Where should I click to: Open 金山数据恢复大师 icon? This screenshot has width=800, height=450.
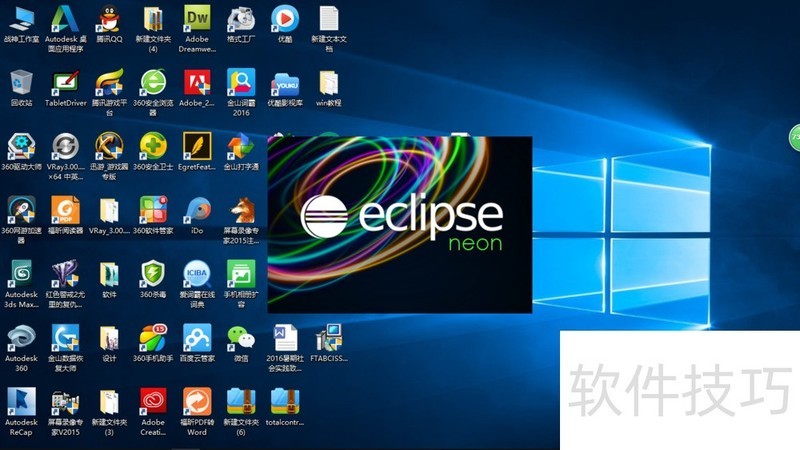click(x=65, y=338)
